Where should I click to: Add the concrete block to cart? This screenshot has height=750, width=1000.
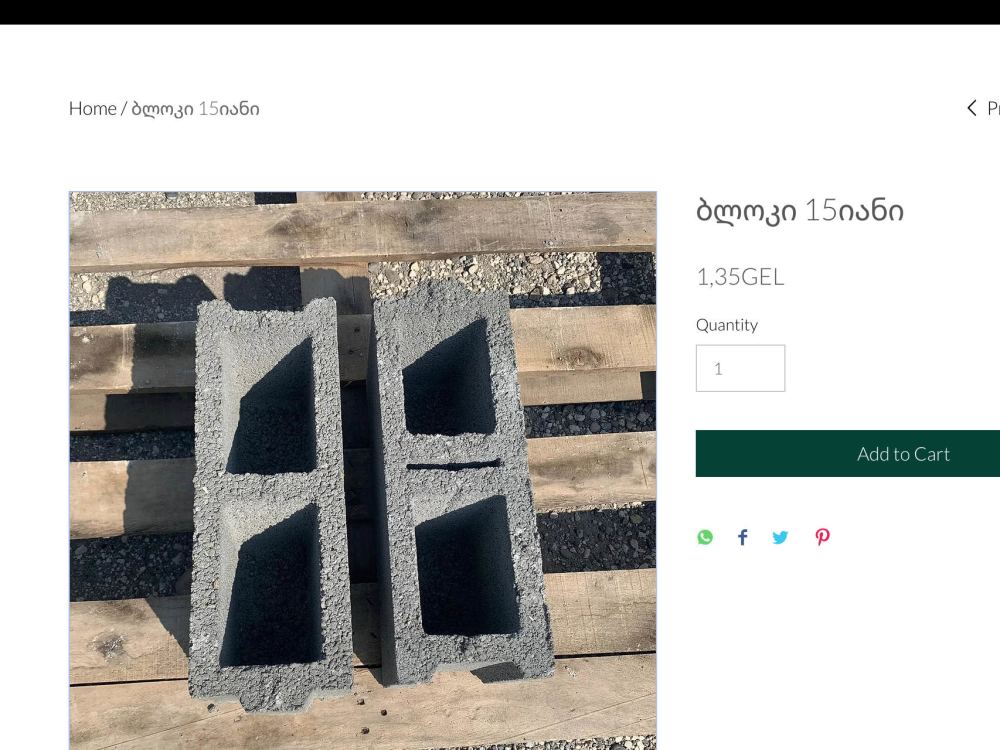[x=848, y=453]
